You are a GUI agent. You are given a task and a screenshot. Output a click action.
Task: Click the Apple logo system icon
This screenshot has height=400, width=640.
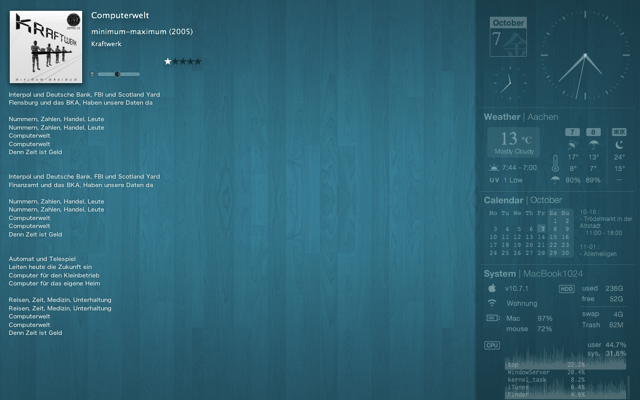(x=491, y=288)
